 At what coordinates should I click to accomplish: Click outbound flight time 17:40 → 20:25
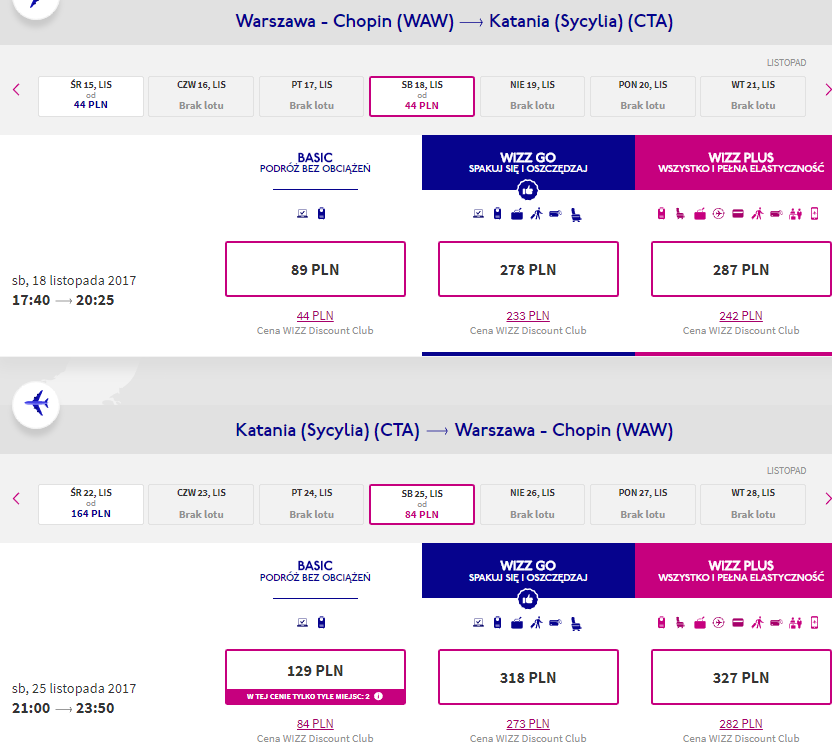(63, 300)
